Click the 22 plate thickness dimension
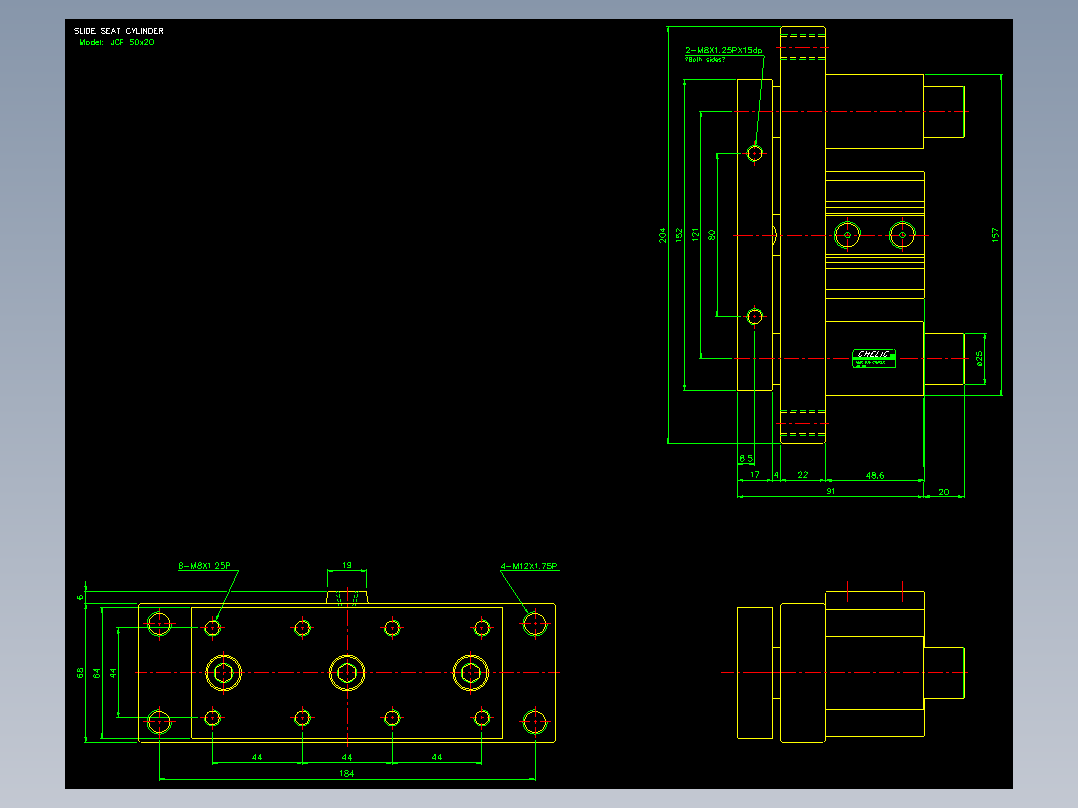Image resolution: width=1078 pixels, height=808 pixels. point(802,475)
